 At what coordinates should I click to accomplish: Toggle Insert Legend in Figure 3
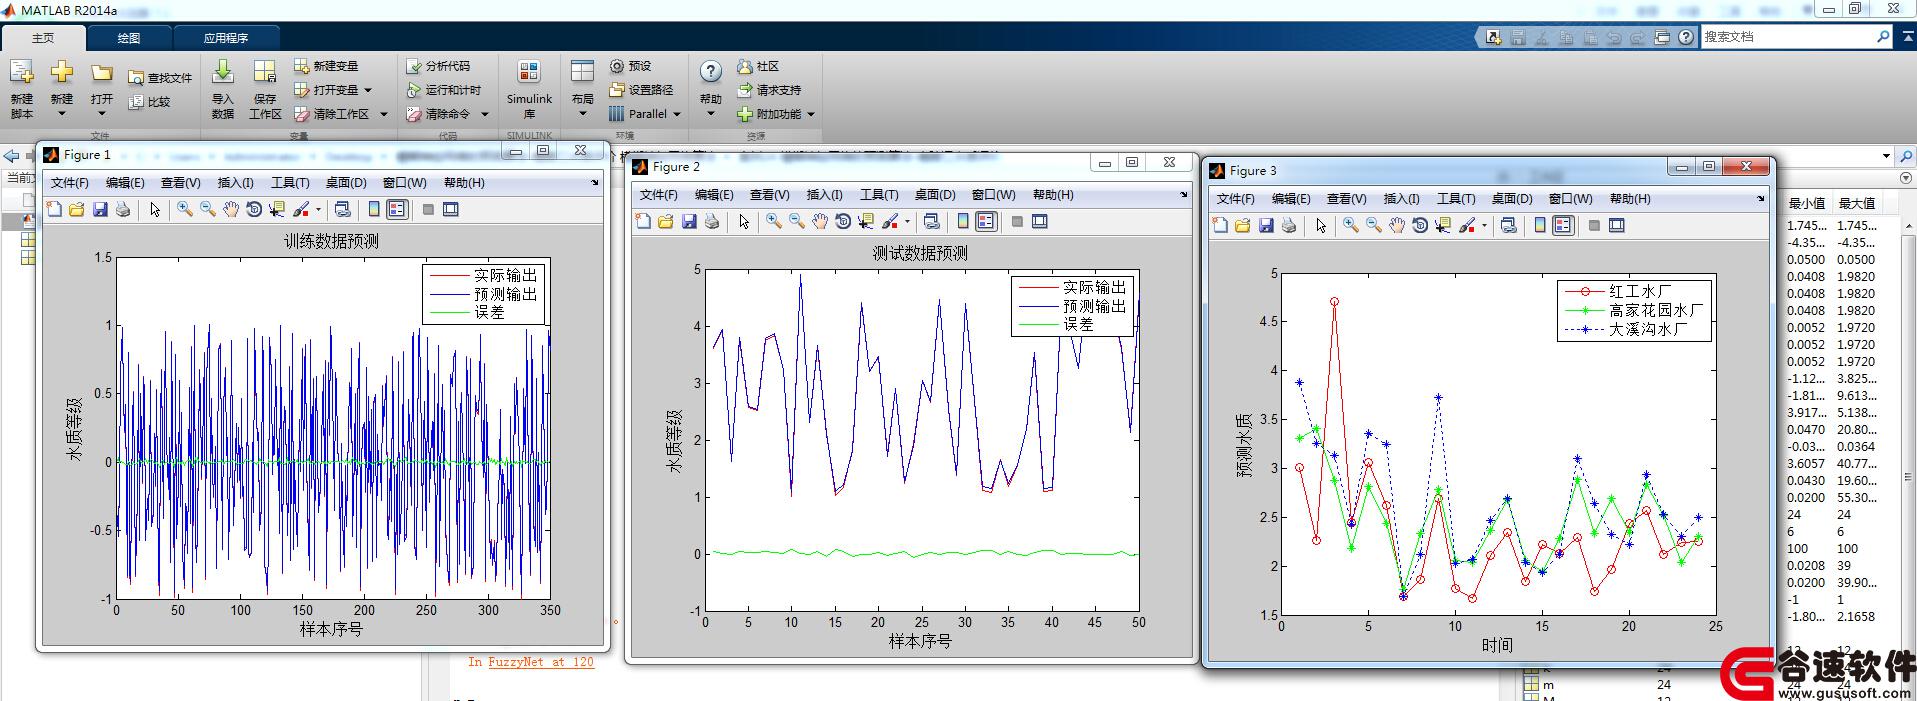pos(1563,225)
